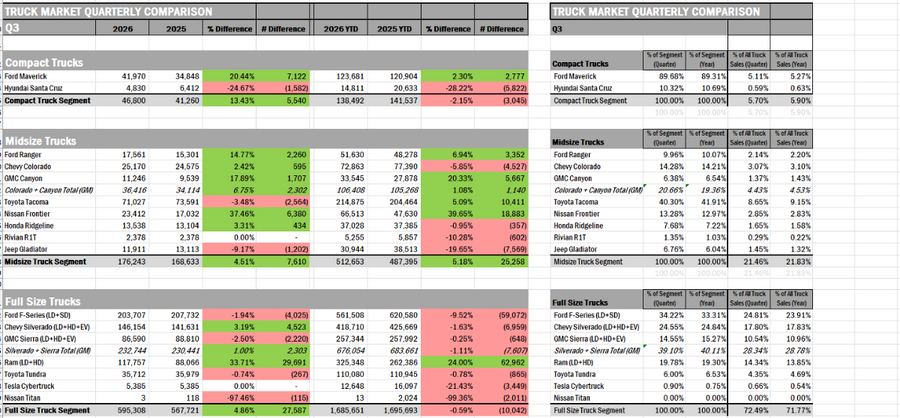Select GMC Sierra 2025 value 88,810
900x418 pixels.
pos(176,339)
